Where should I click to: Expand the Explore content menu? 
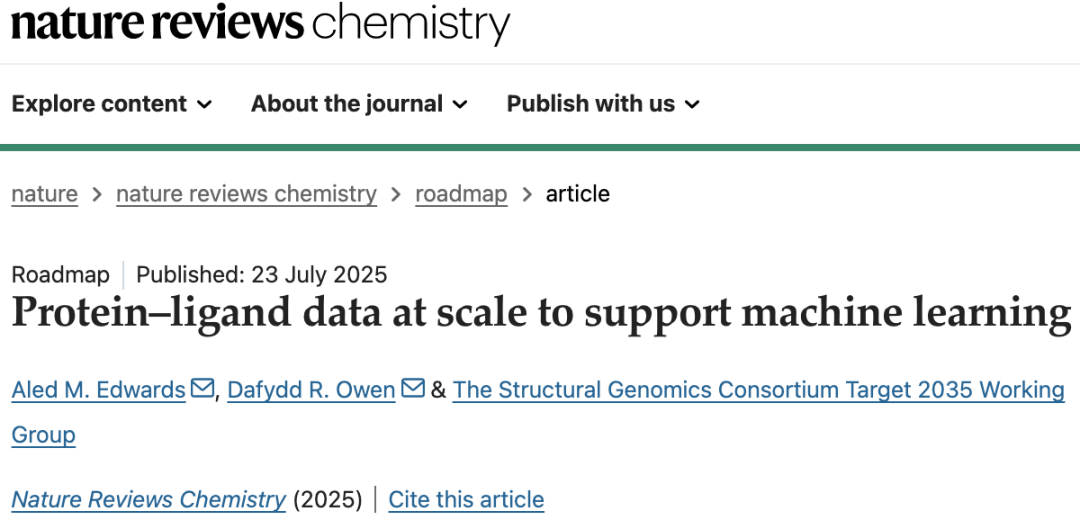click(x=112, y=104)
